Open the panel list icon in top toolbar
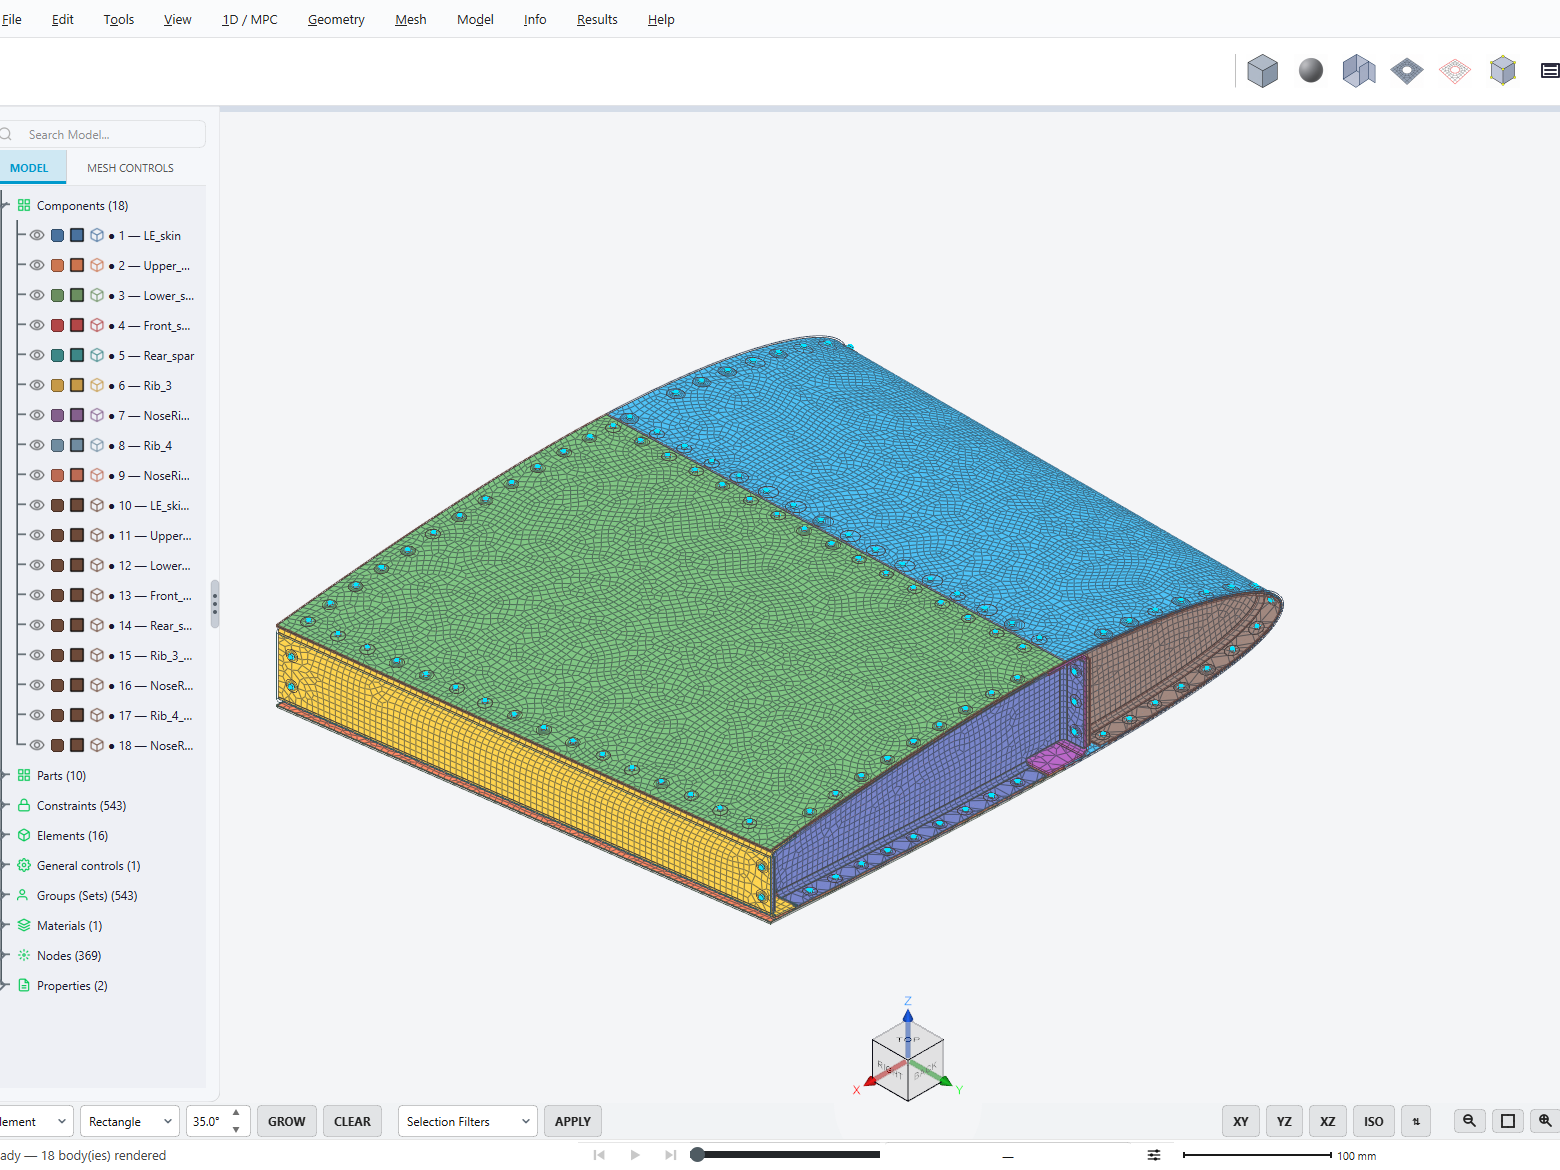The width and height of the screenshot is (1560, 1170). pyautogui.click(x=1550, y=71)
